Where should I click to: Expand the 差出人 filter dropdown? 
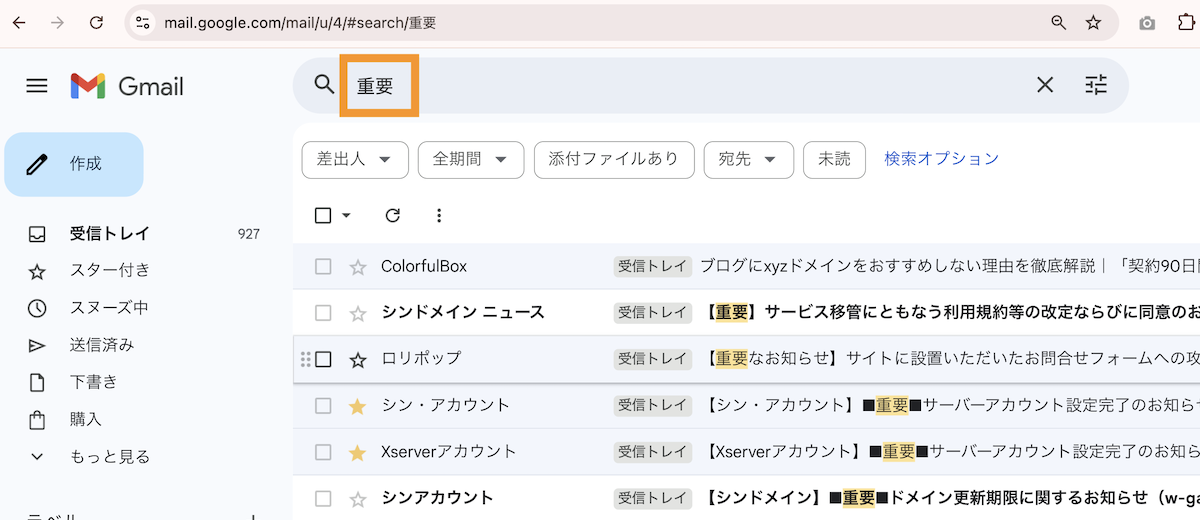pyautogui.click(x=355, y=159)
